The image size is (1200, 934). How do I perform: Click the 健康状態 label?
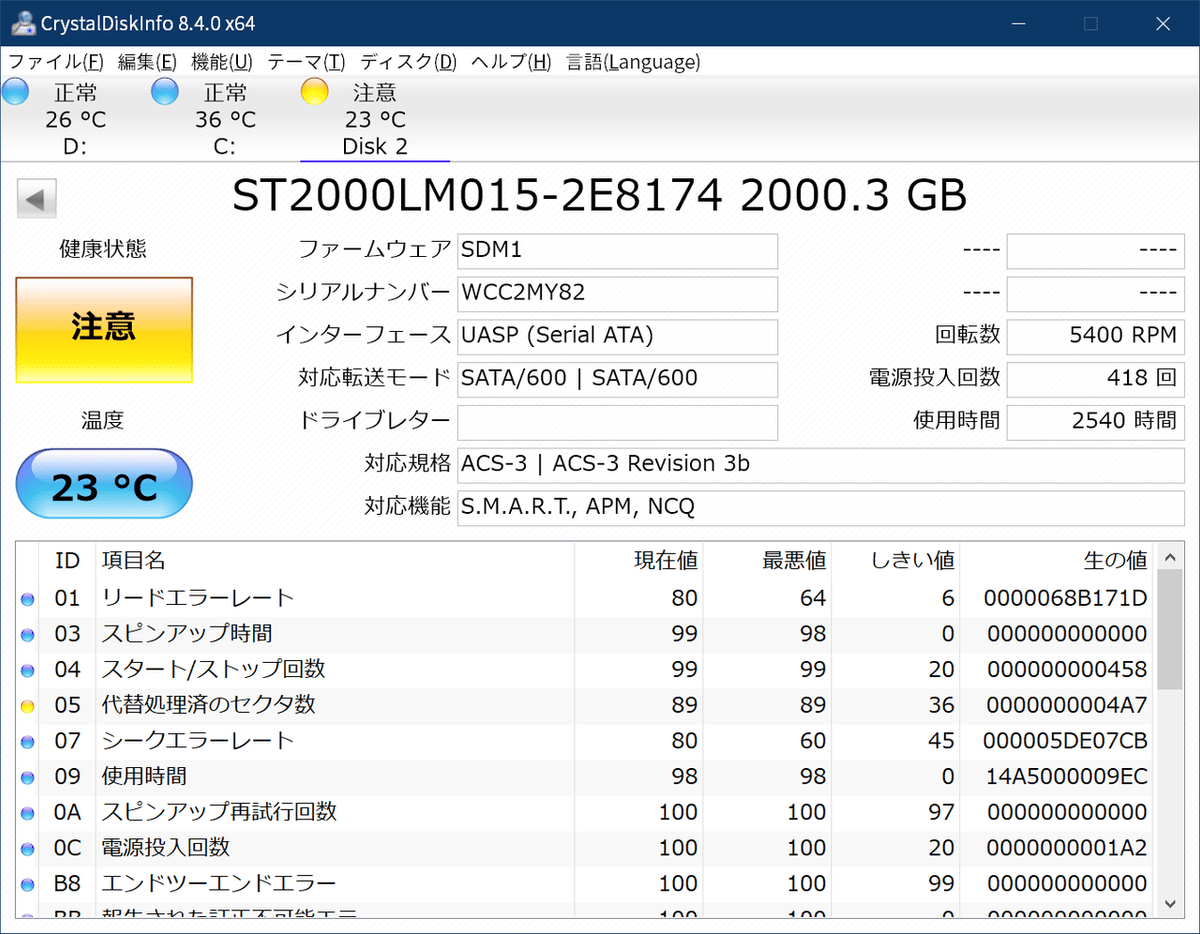point(103,250)
